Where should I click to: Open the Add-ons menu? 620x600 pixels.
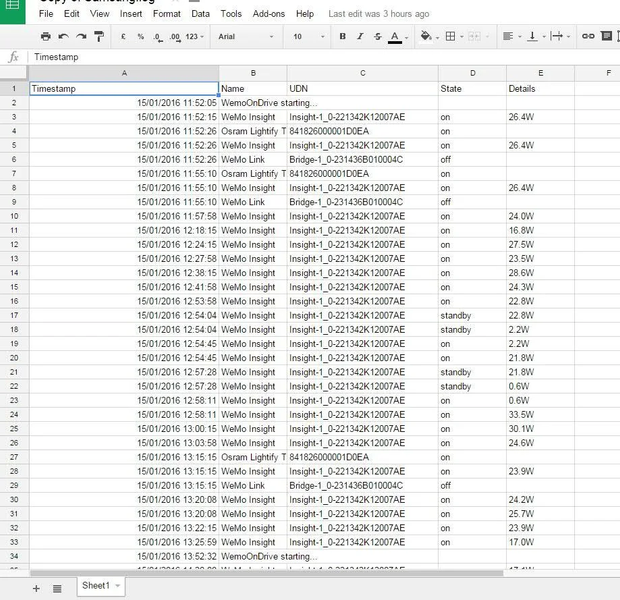(x=268, y=14)
